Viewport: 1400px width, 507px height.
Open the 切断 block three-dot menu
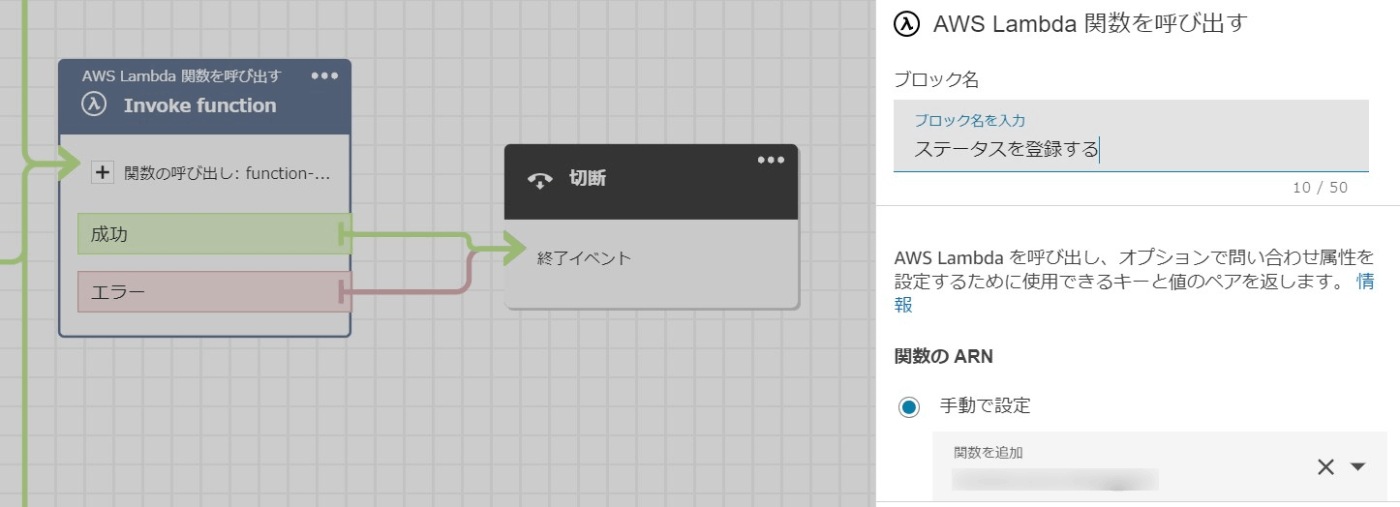[x=771, y=160]
